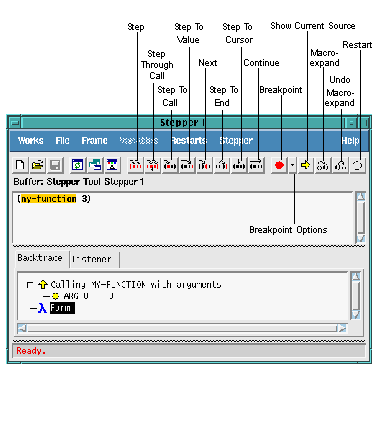Click the backtrace horizontal scroll right arrow
The height and width of the screenshot is (427, 383).
click(x=342, y=329)
